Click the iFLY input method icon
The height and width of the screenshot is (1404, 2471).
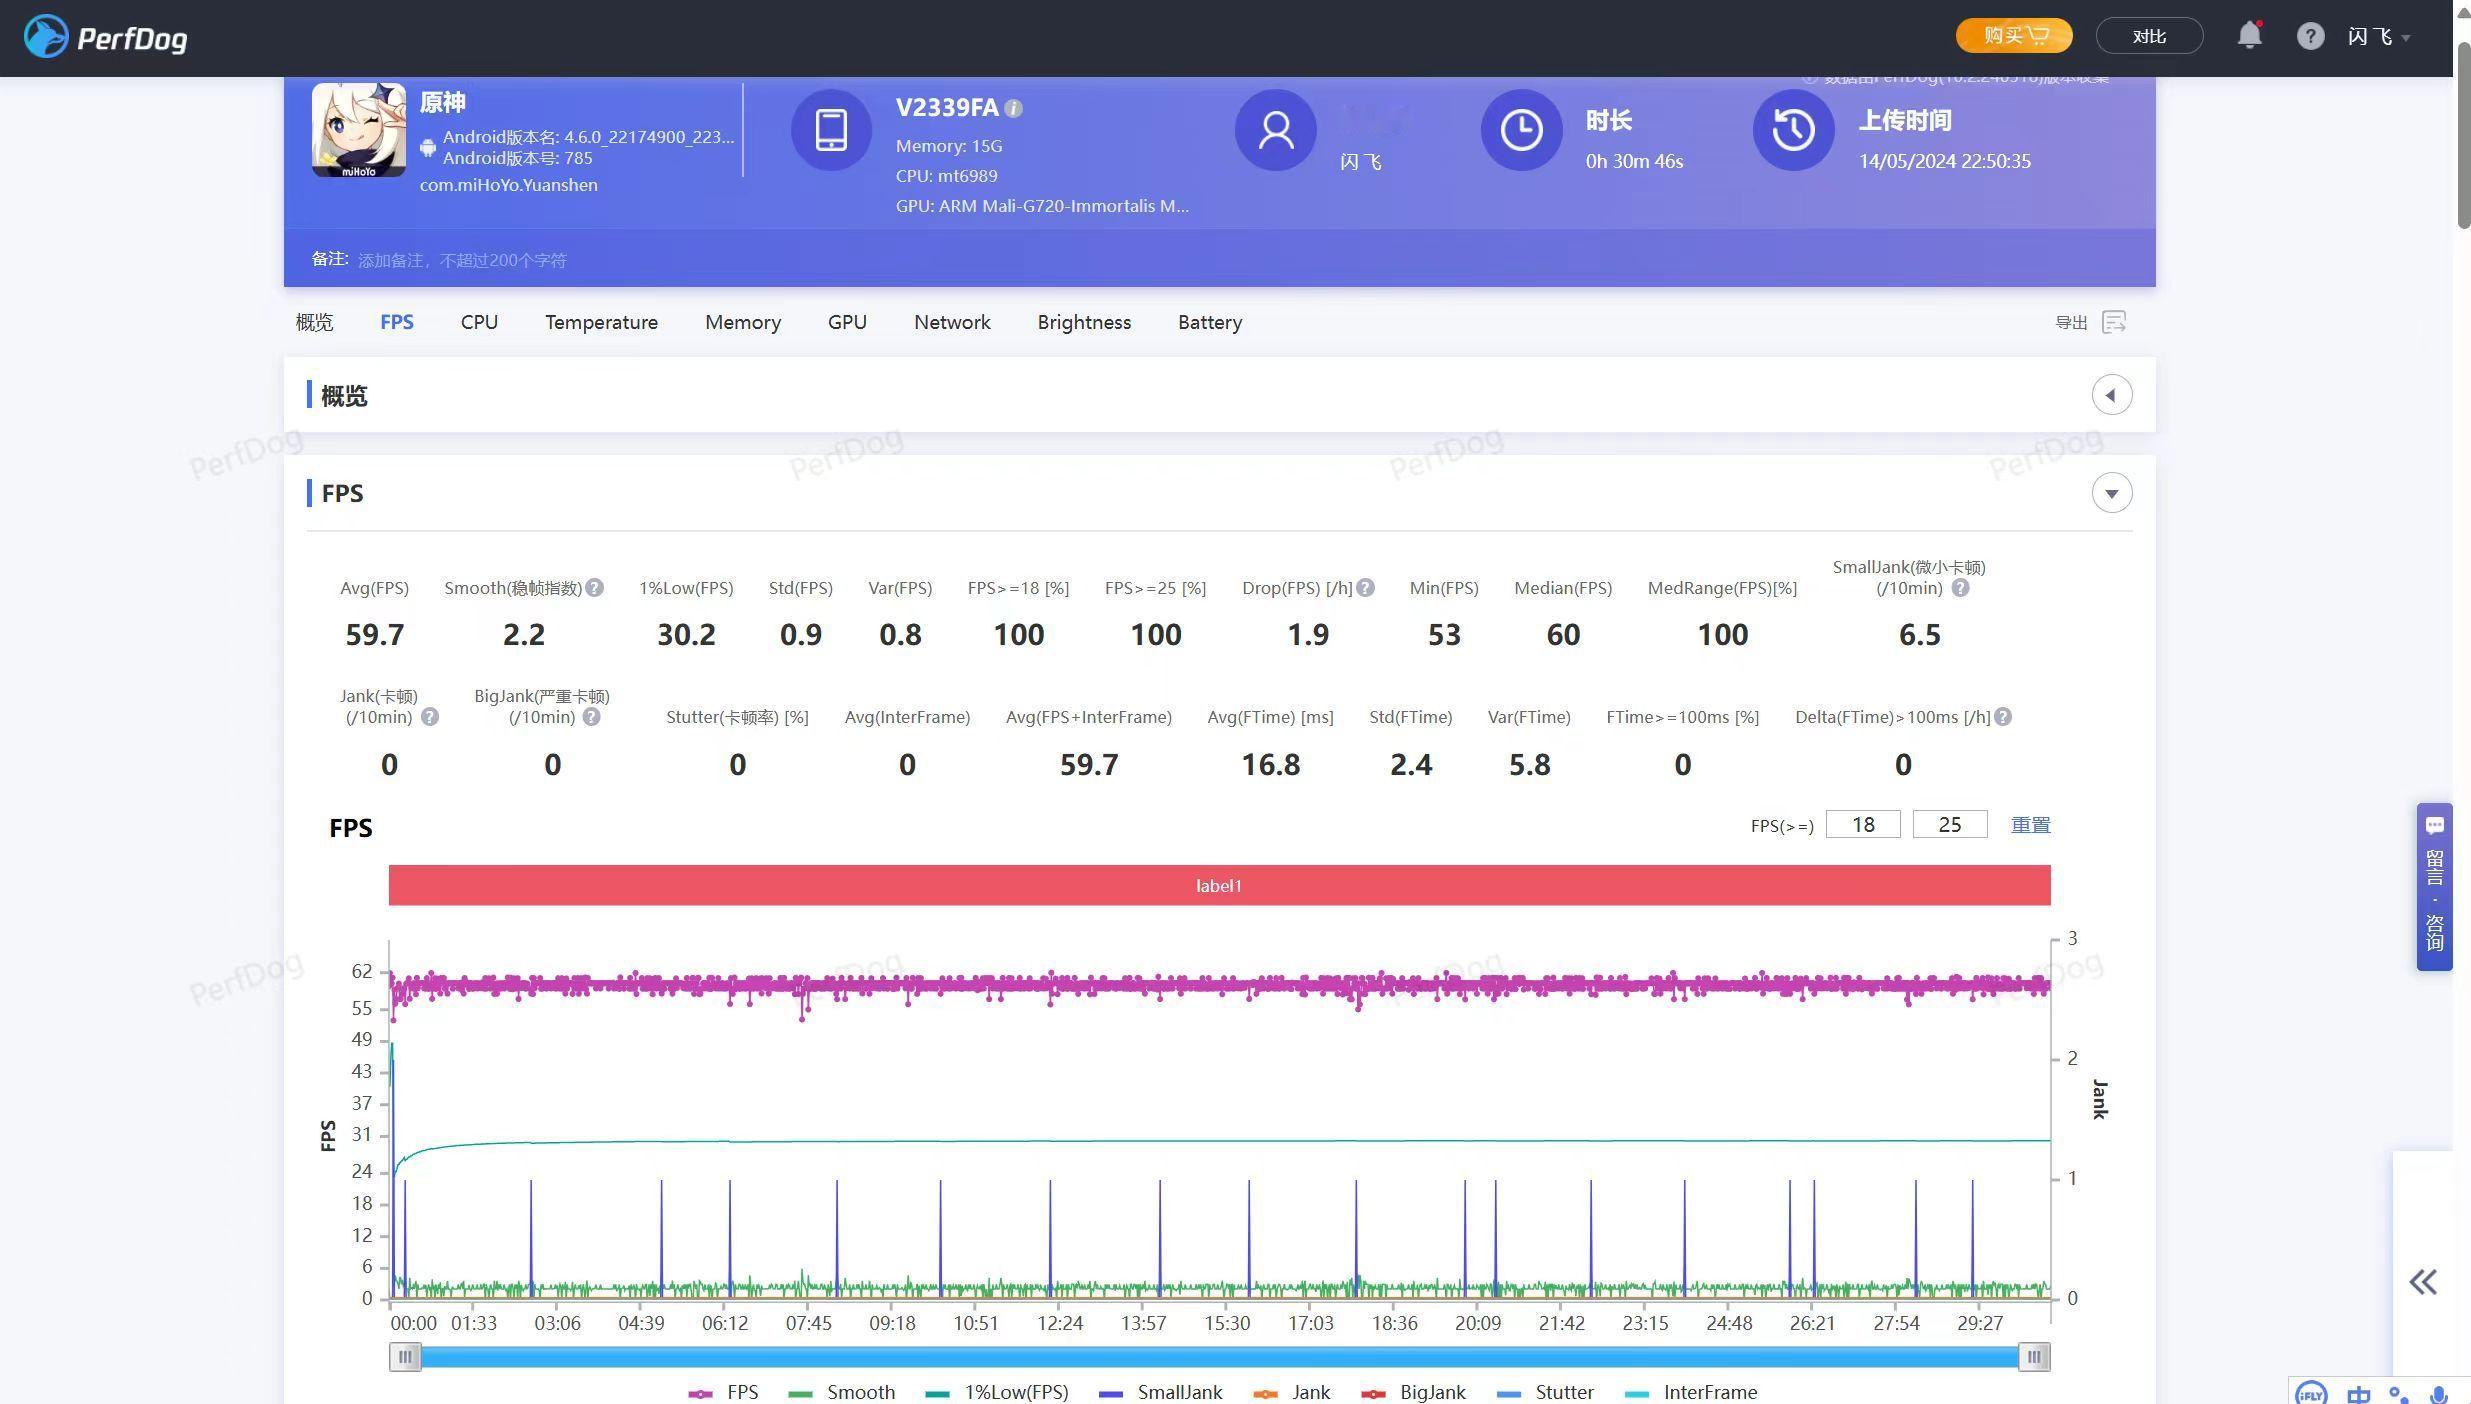point(2311,1393)
